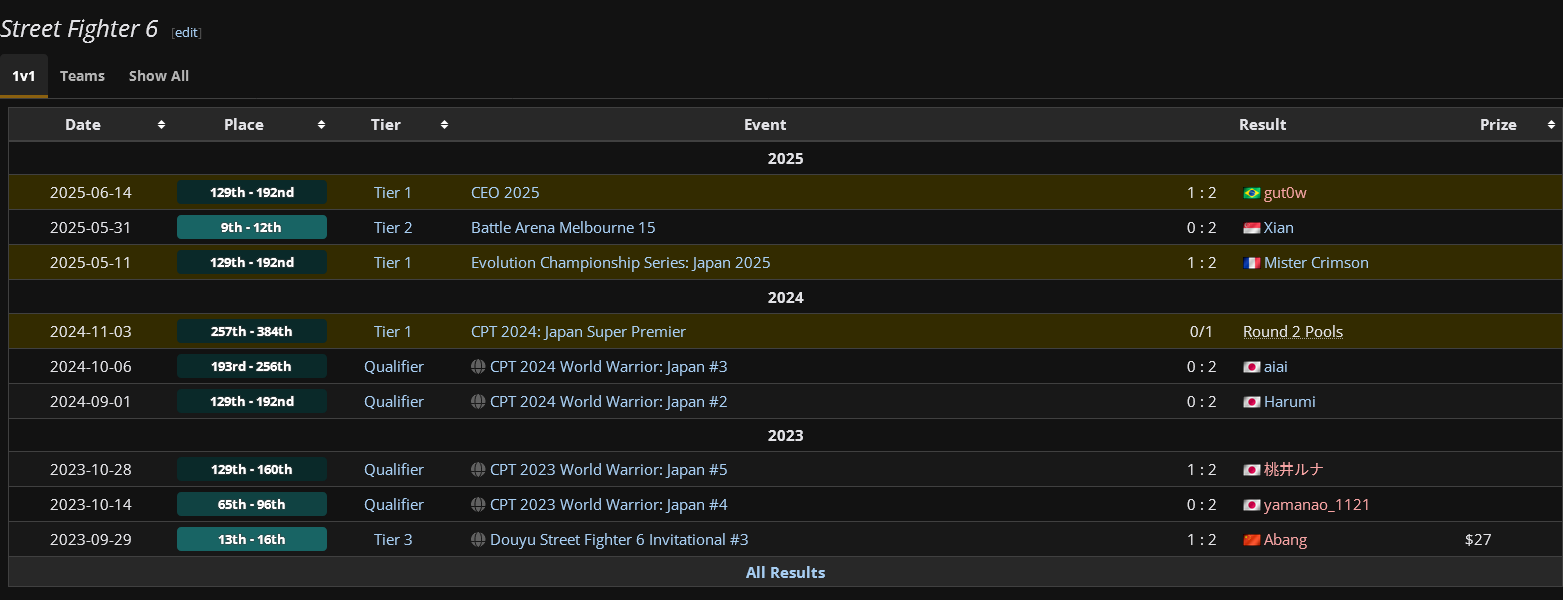Click the 9th - 12th placement badge
1563x600 pixels.
coord(252,227)
